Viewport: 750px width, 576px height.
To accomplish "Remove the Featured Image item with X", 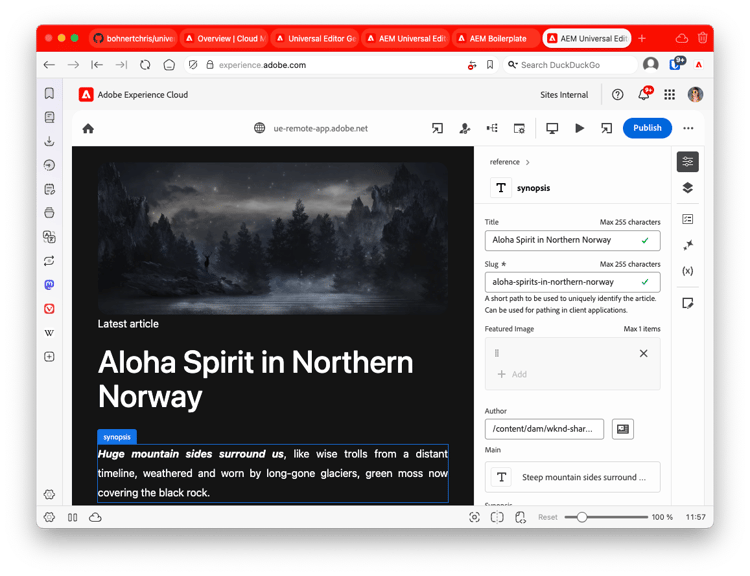I will tap(643, 353).
